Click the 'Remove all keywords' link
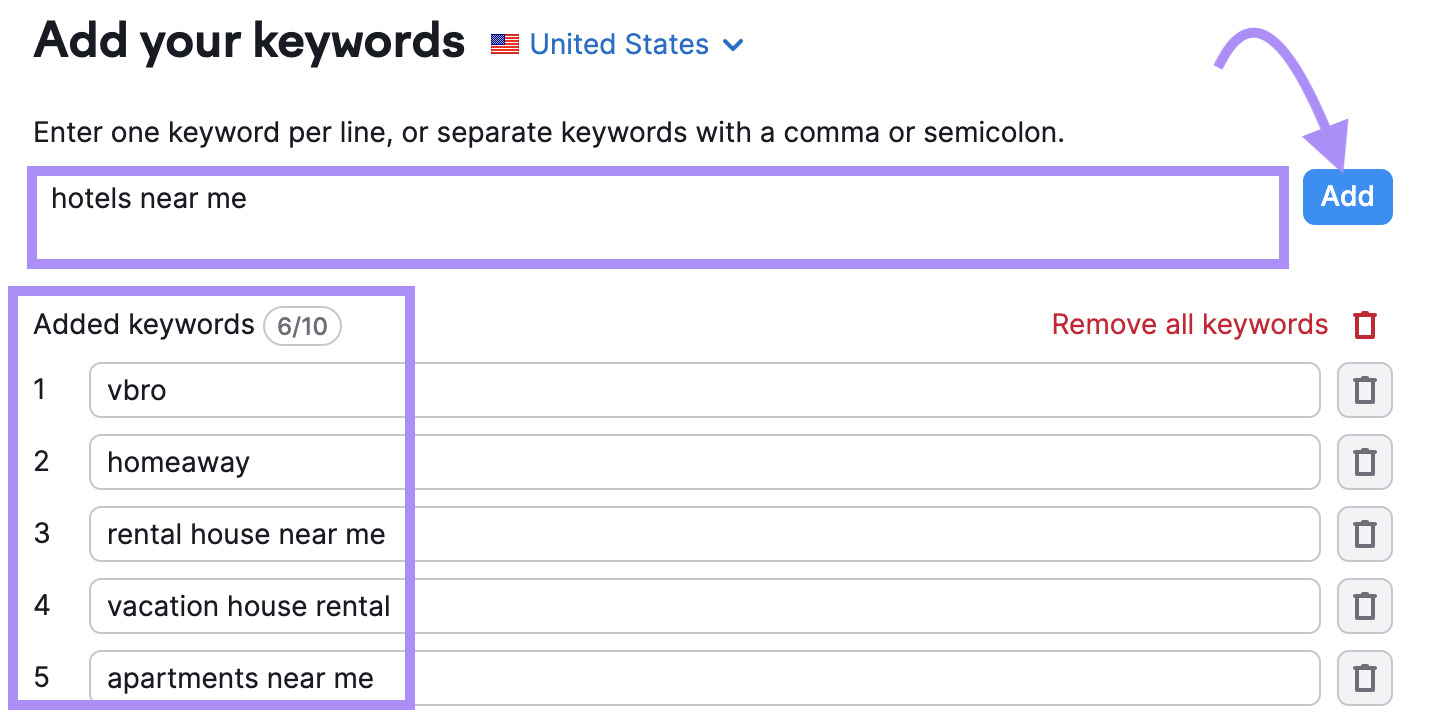 coord(1188,324)
